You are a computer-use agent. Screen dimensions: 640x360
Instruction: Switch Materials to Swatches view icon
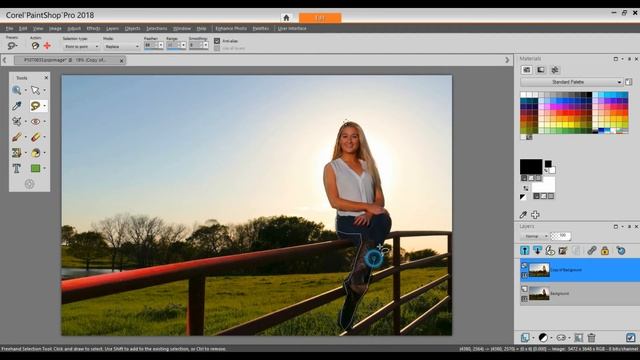527,70
